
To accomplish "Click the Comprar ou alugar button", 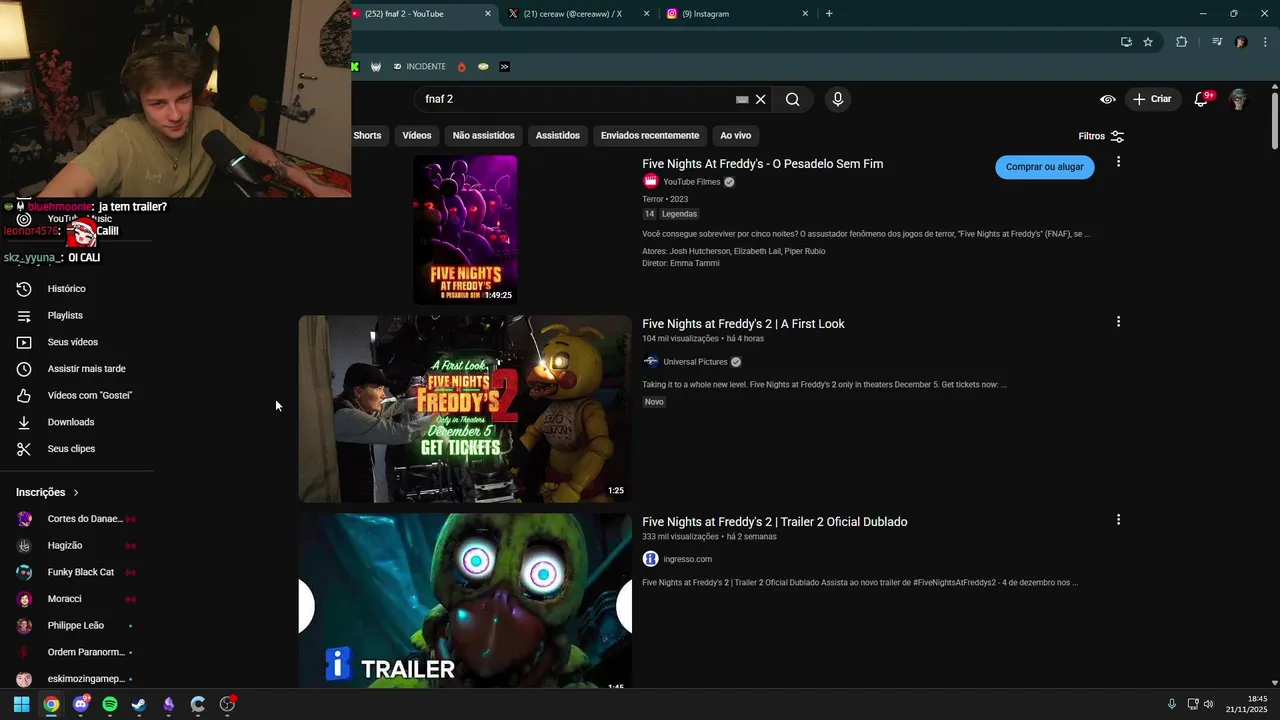I will [x=1044, y=167].
